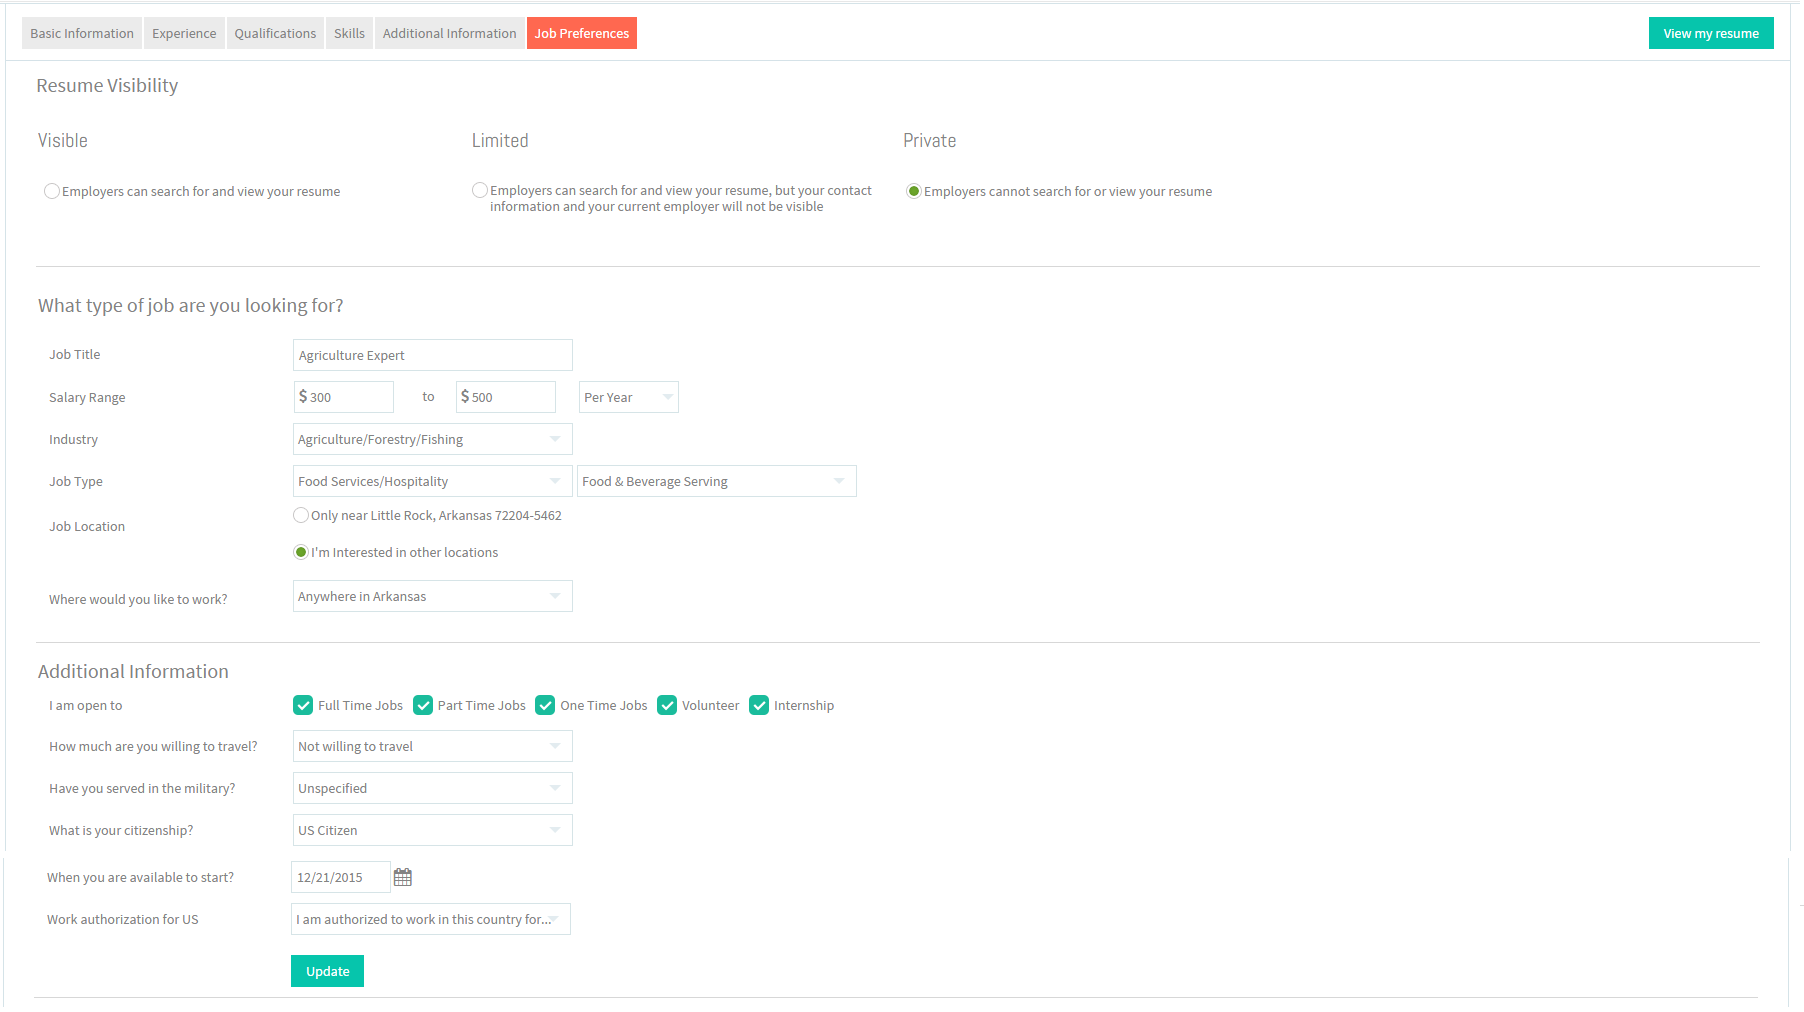Uncheck the Part Time Jobs checkbox
The image size is (1804, 1012).
pyautogui.click(x=423, y=705)
